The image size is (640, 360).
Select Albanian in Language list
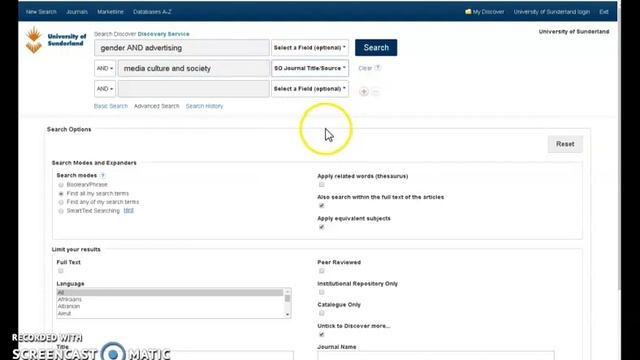tap(170, 307)
